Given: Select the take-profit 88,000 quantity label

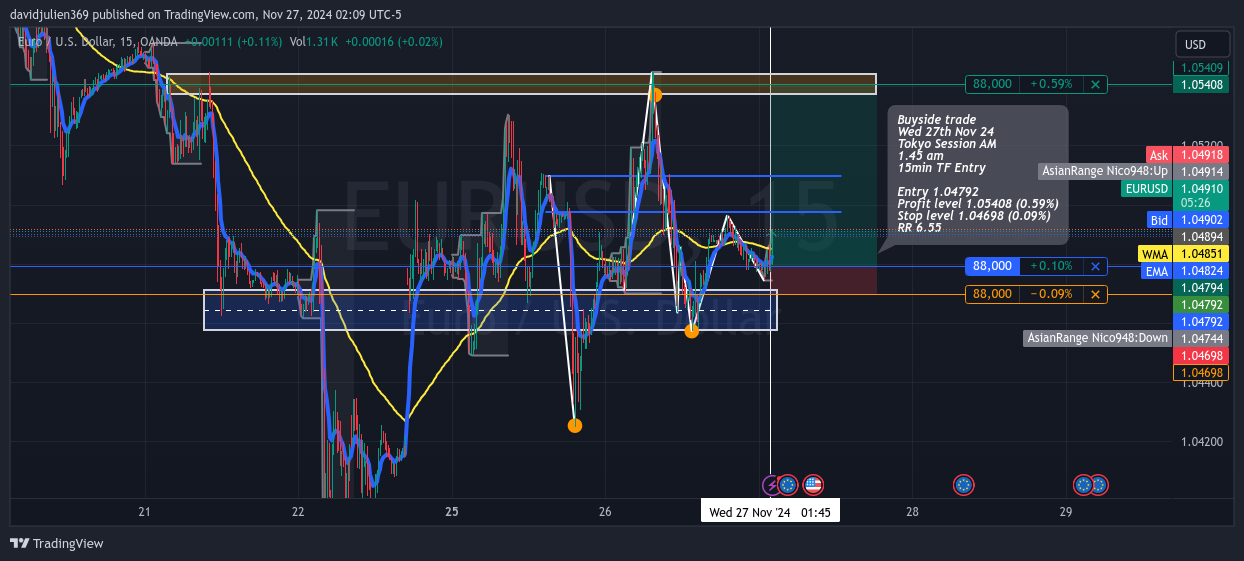Looking at the screenshot, I should coord(992,85).
